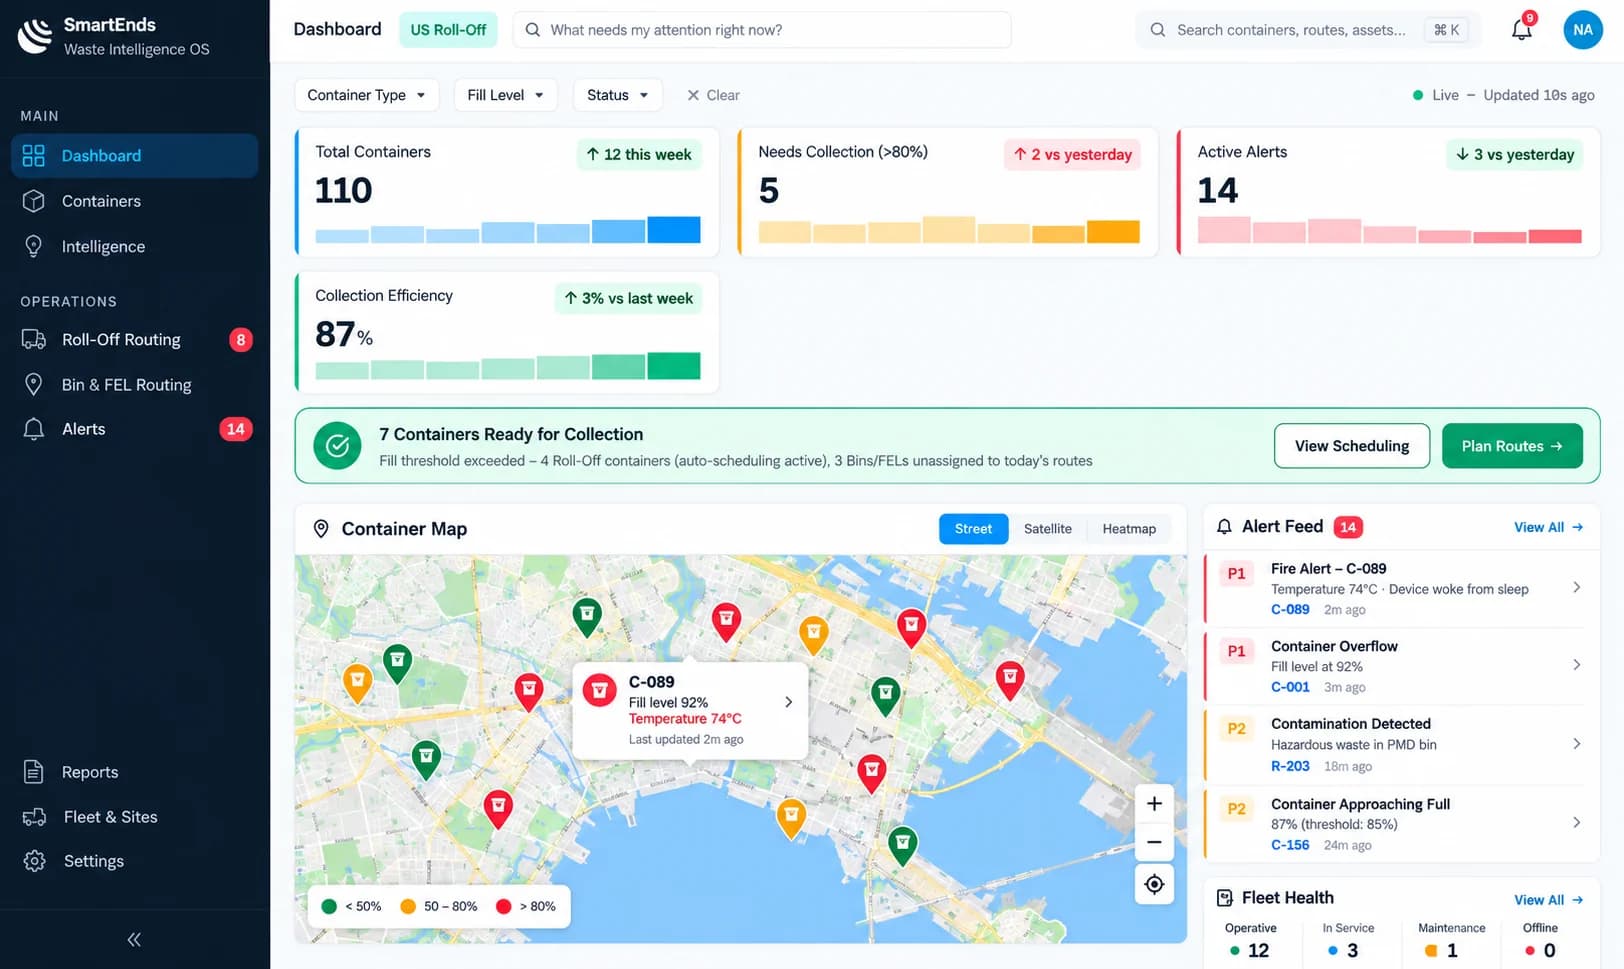1624x969 pixels.
Task: Click Plan Routes button
Action: 1511,446
